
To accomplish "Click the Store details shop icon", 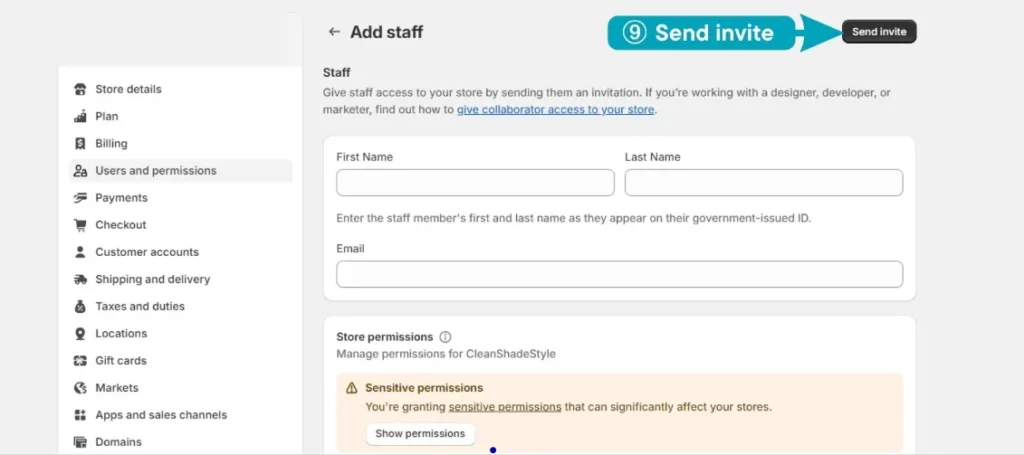I will (80, 89).
